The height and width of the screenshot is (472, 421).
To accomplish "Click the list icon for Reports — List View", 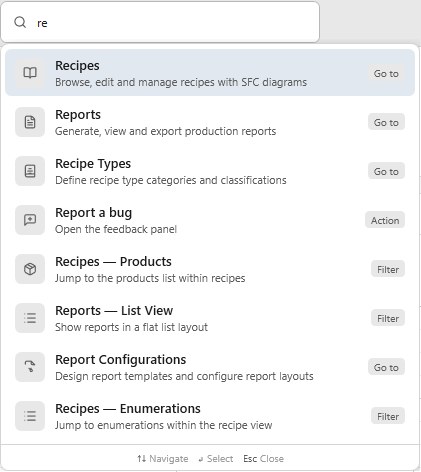I will (x=30, y=318).
